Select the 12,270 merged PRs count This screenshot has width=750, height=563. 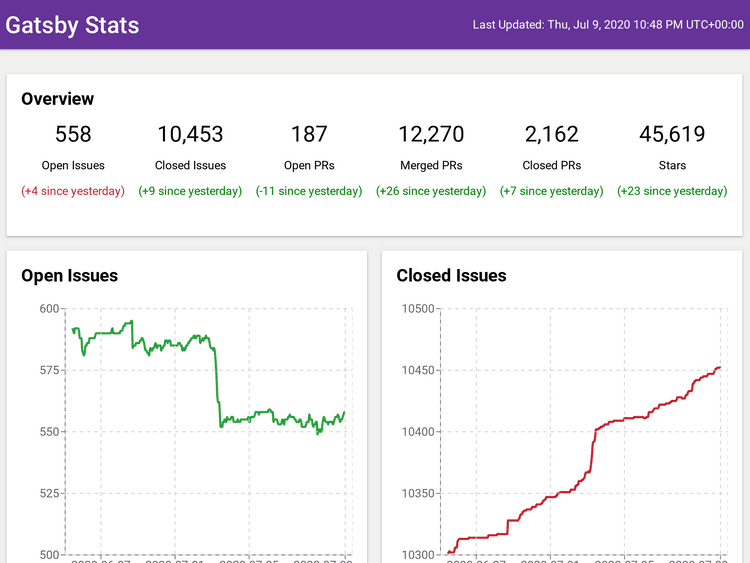point(431,134)
